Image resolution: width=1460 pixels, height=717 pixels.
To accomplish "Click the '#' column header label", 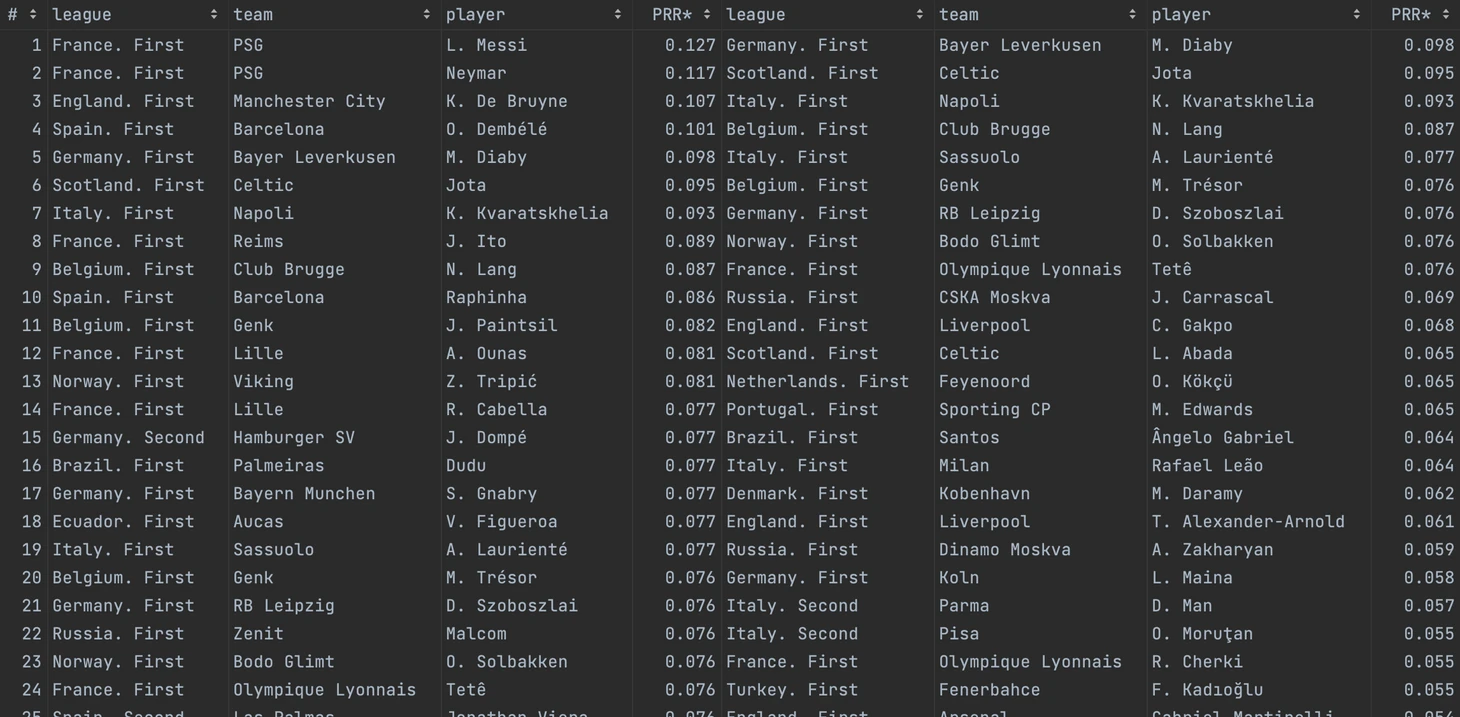I will (13, 15).
